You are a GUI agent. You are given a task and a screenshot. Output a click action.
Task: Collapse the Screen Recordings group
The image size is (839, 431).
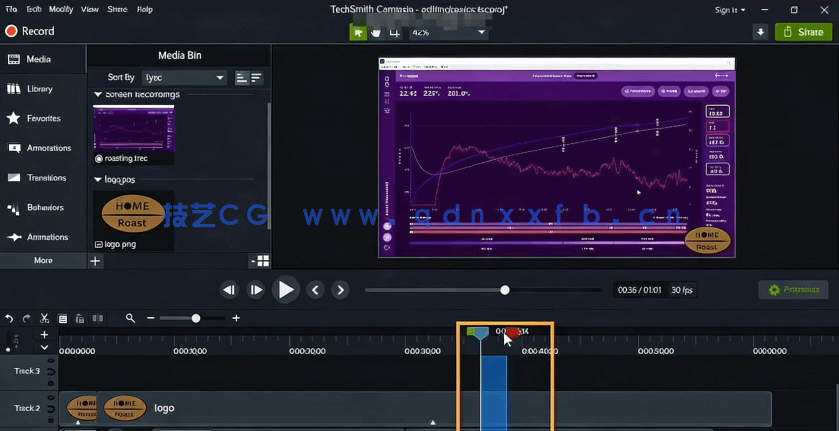(x=98, y=94)
